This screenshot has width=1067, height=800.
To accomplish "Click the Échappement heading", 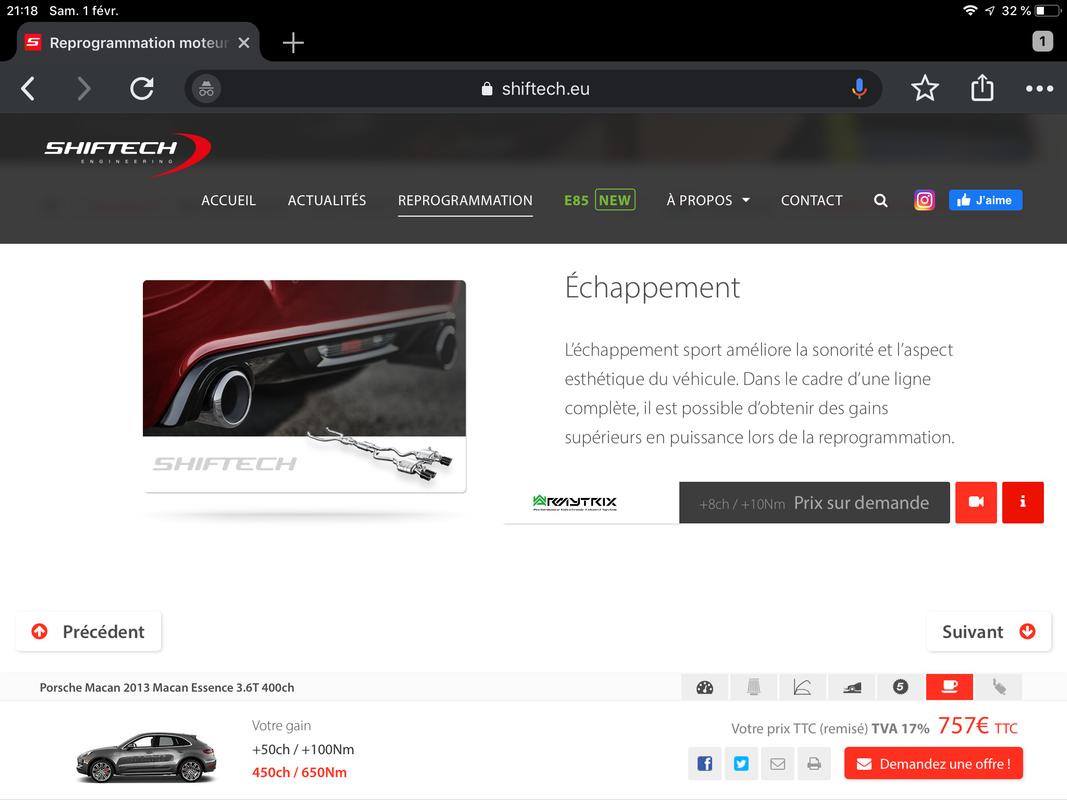I will (x=652, y=288).
